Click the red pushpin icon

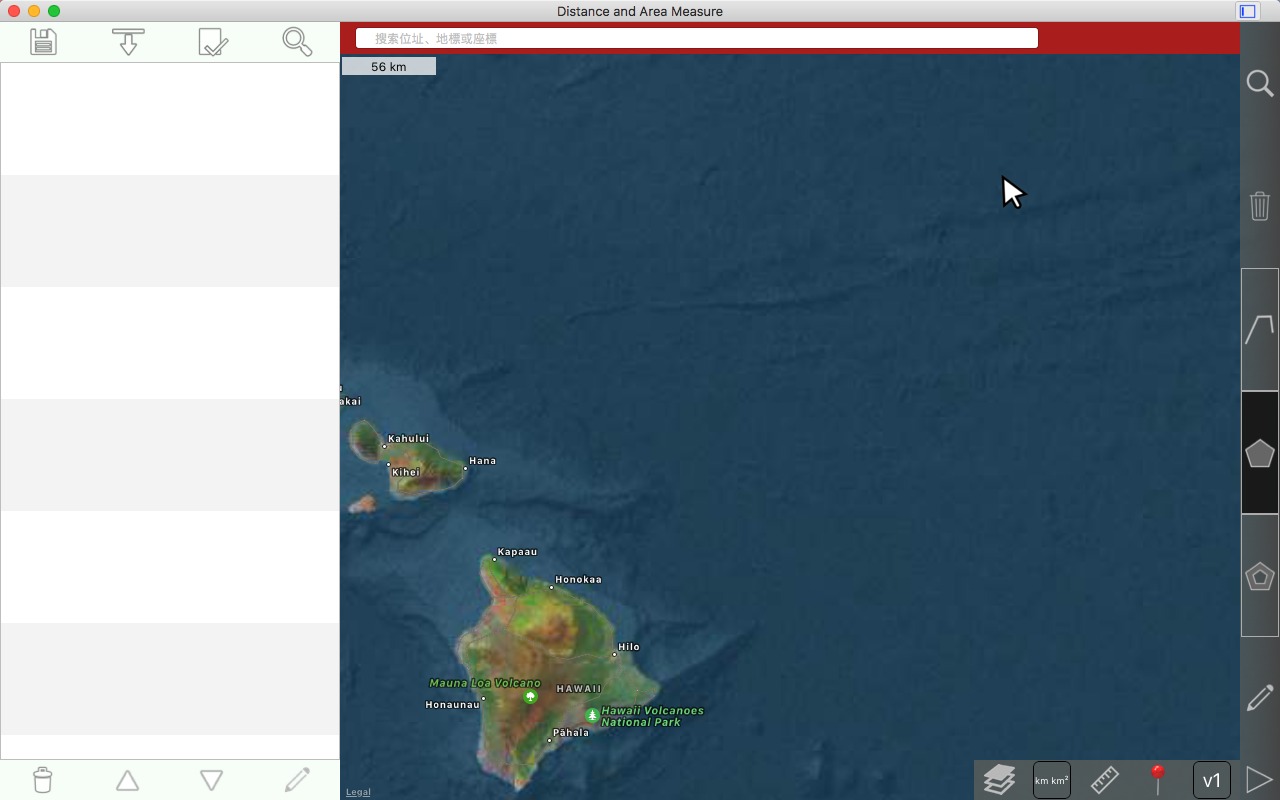point(1158,779)
